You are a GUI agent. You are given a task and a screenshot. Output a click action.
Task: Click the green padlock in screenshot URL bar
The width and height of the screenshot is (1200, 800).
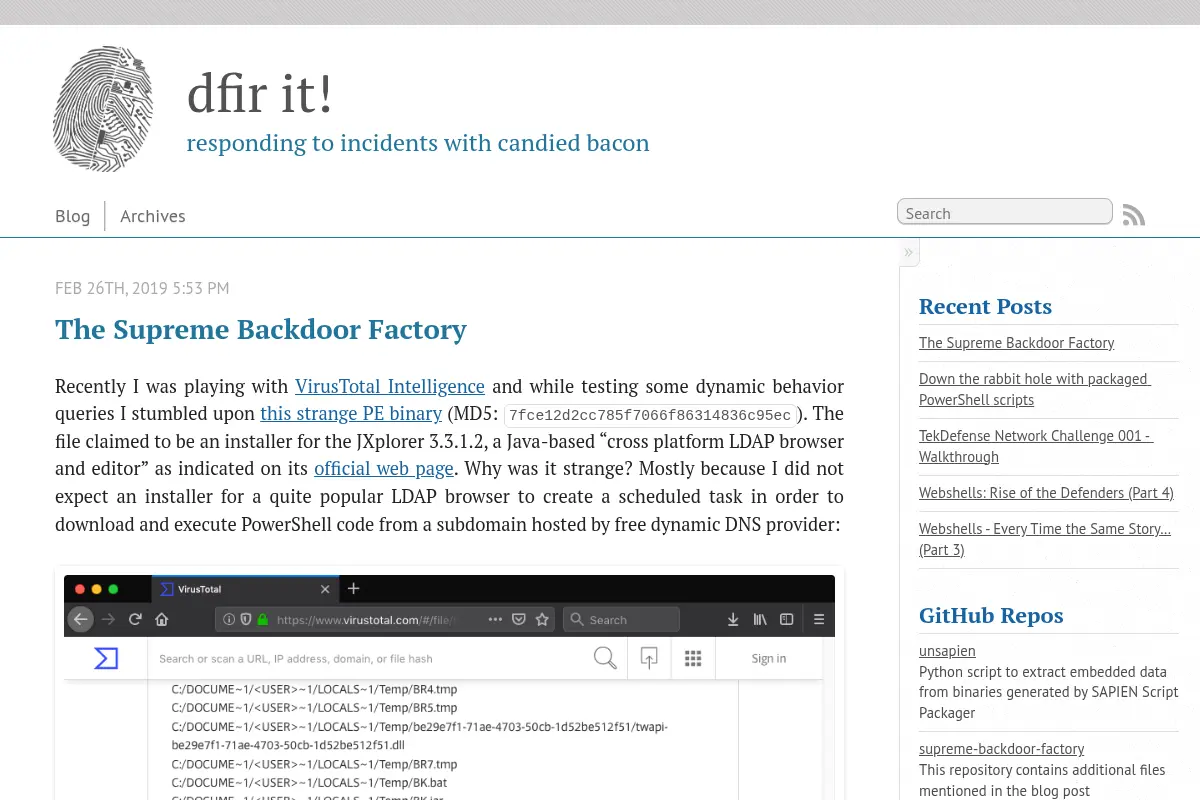(263, 619)
